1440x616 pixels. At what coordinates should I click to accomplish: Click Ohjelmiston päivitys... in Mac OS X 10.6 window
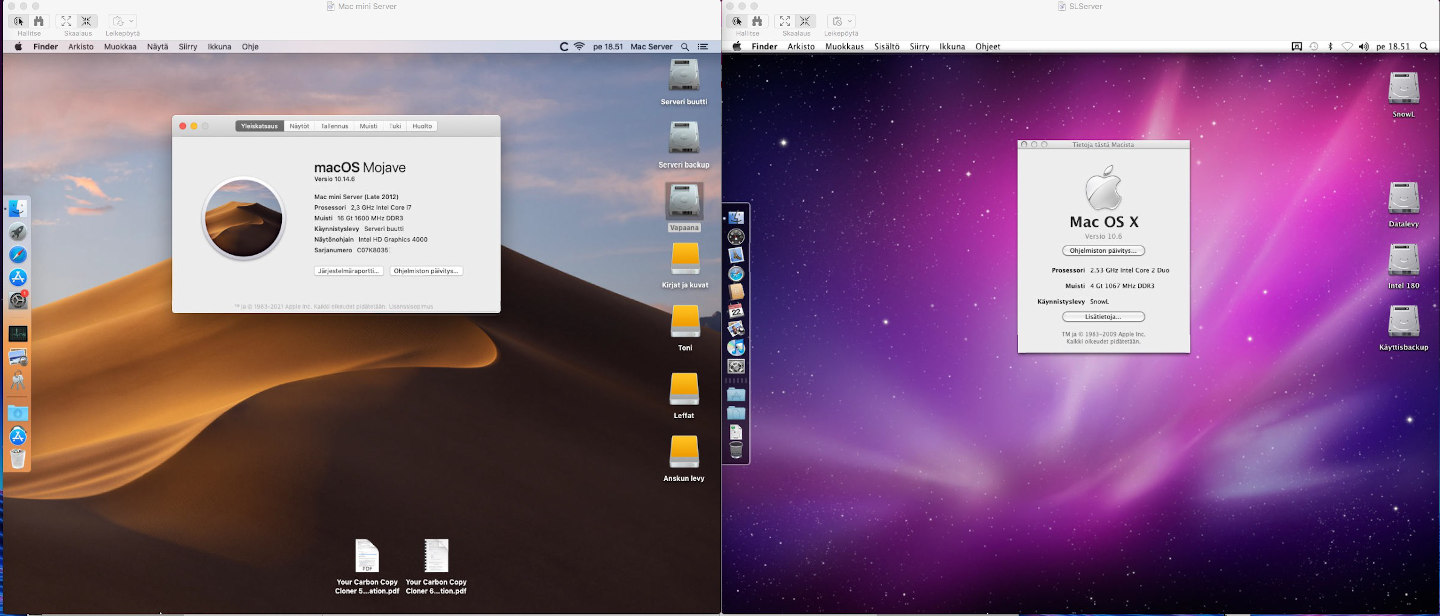tap(1104, 251)
